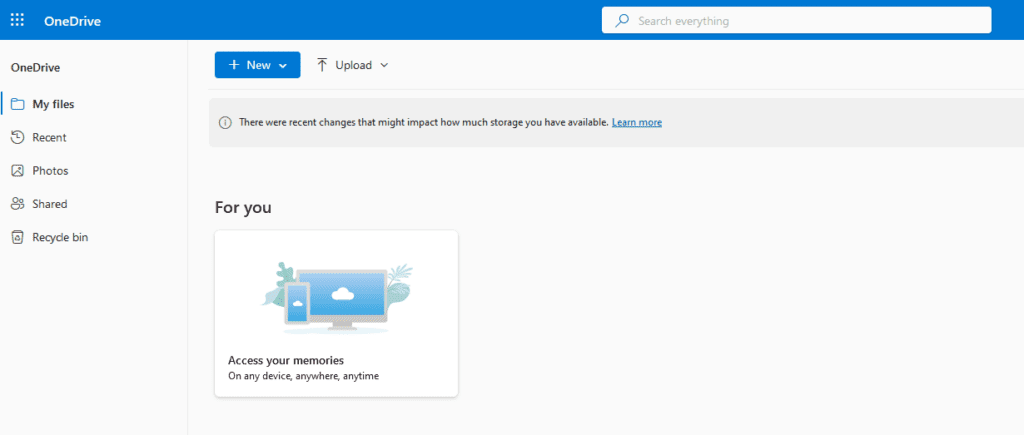The image size is (1024, 435).
Task: Expand the New button dropdown chevron
Action: [x=283, y=66]
